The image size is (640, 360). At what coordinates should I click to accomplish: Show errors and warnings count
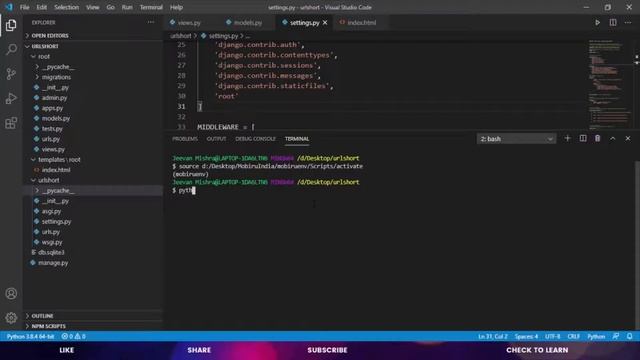73,336
